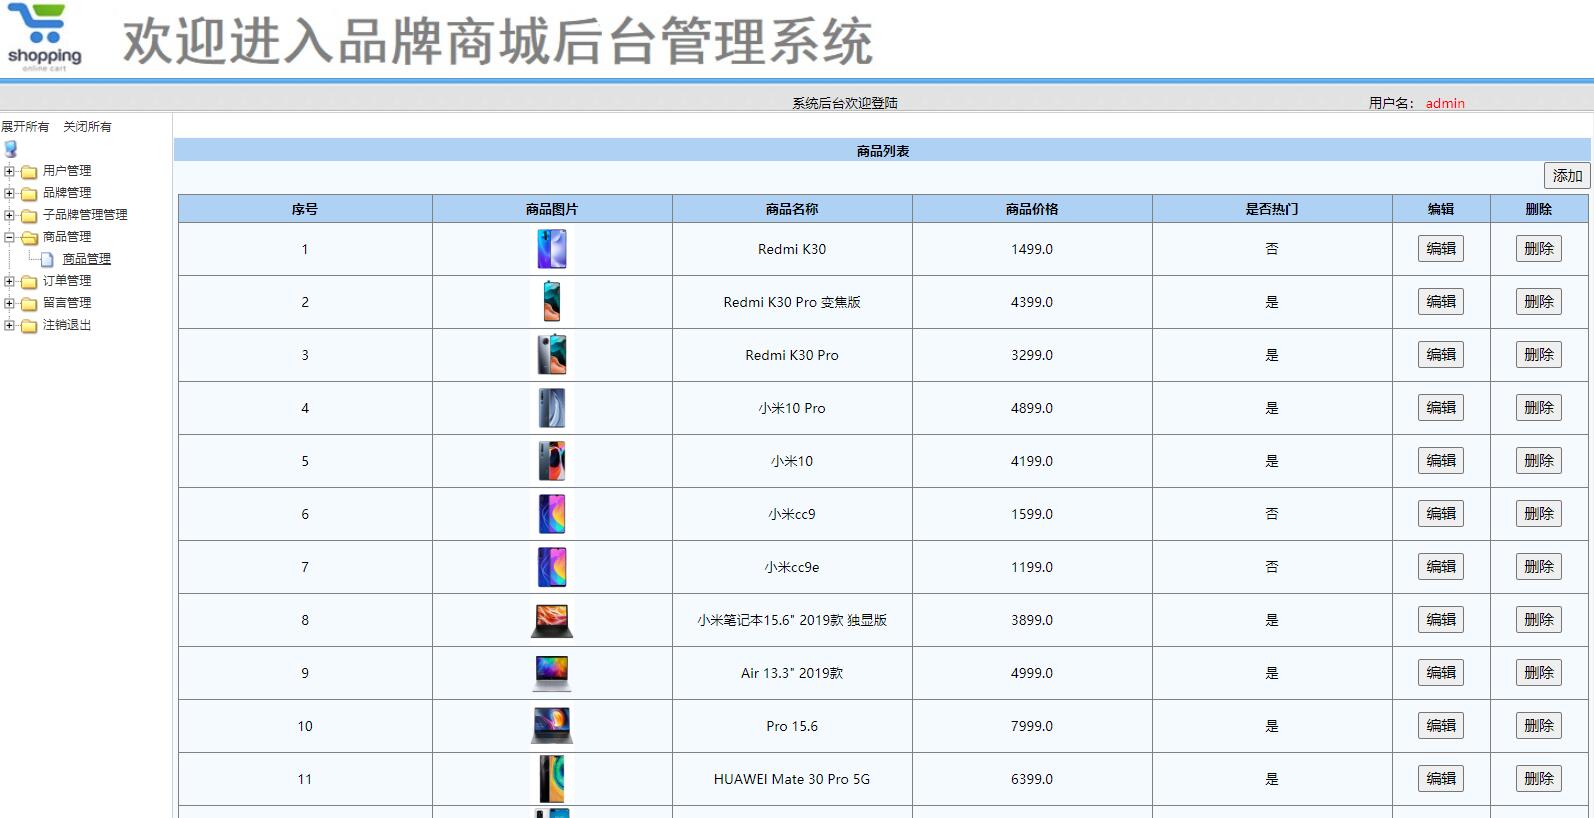Edit the Redmi K30 row

coord(1441,249)
